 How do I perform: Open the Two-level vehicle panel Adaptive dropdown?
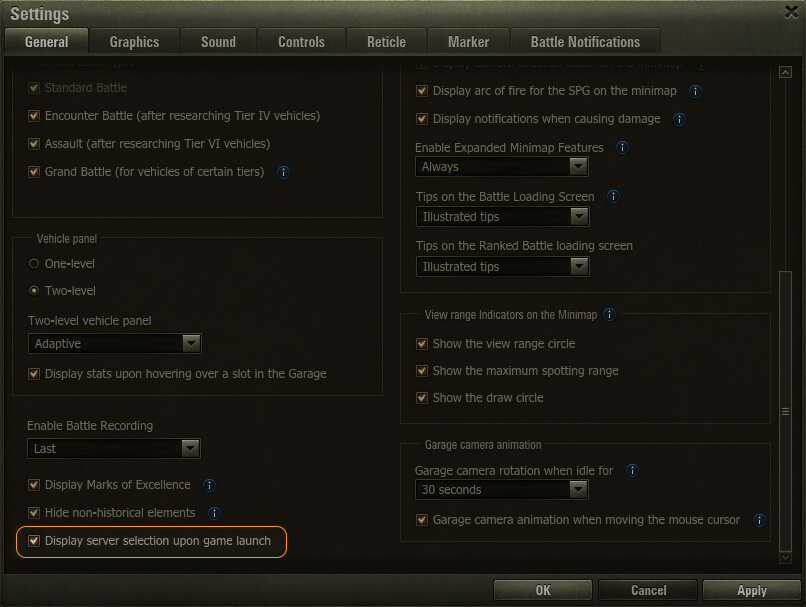point(114,343)
